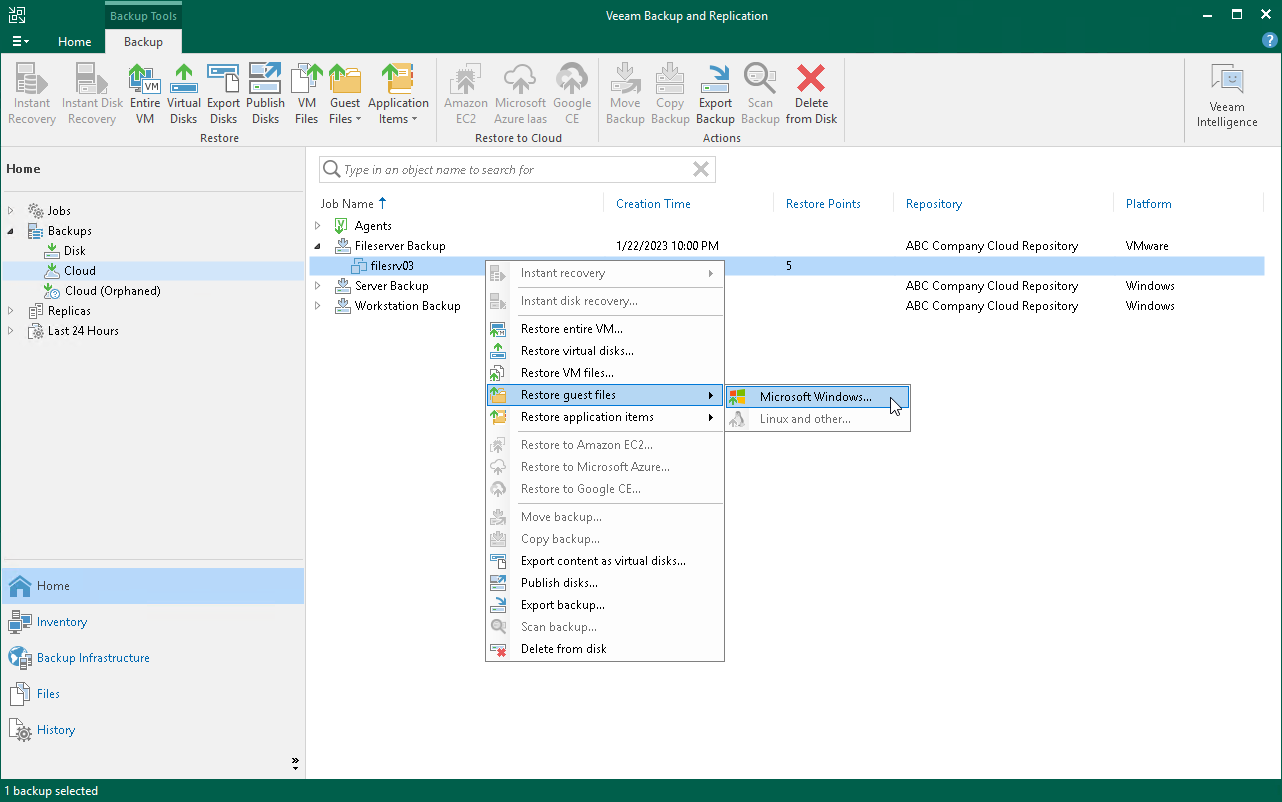The image size is (1282, 802).
Task: Select Disk under Backups
Action: tap(75, 251)
